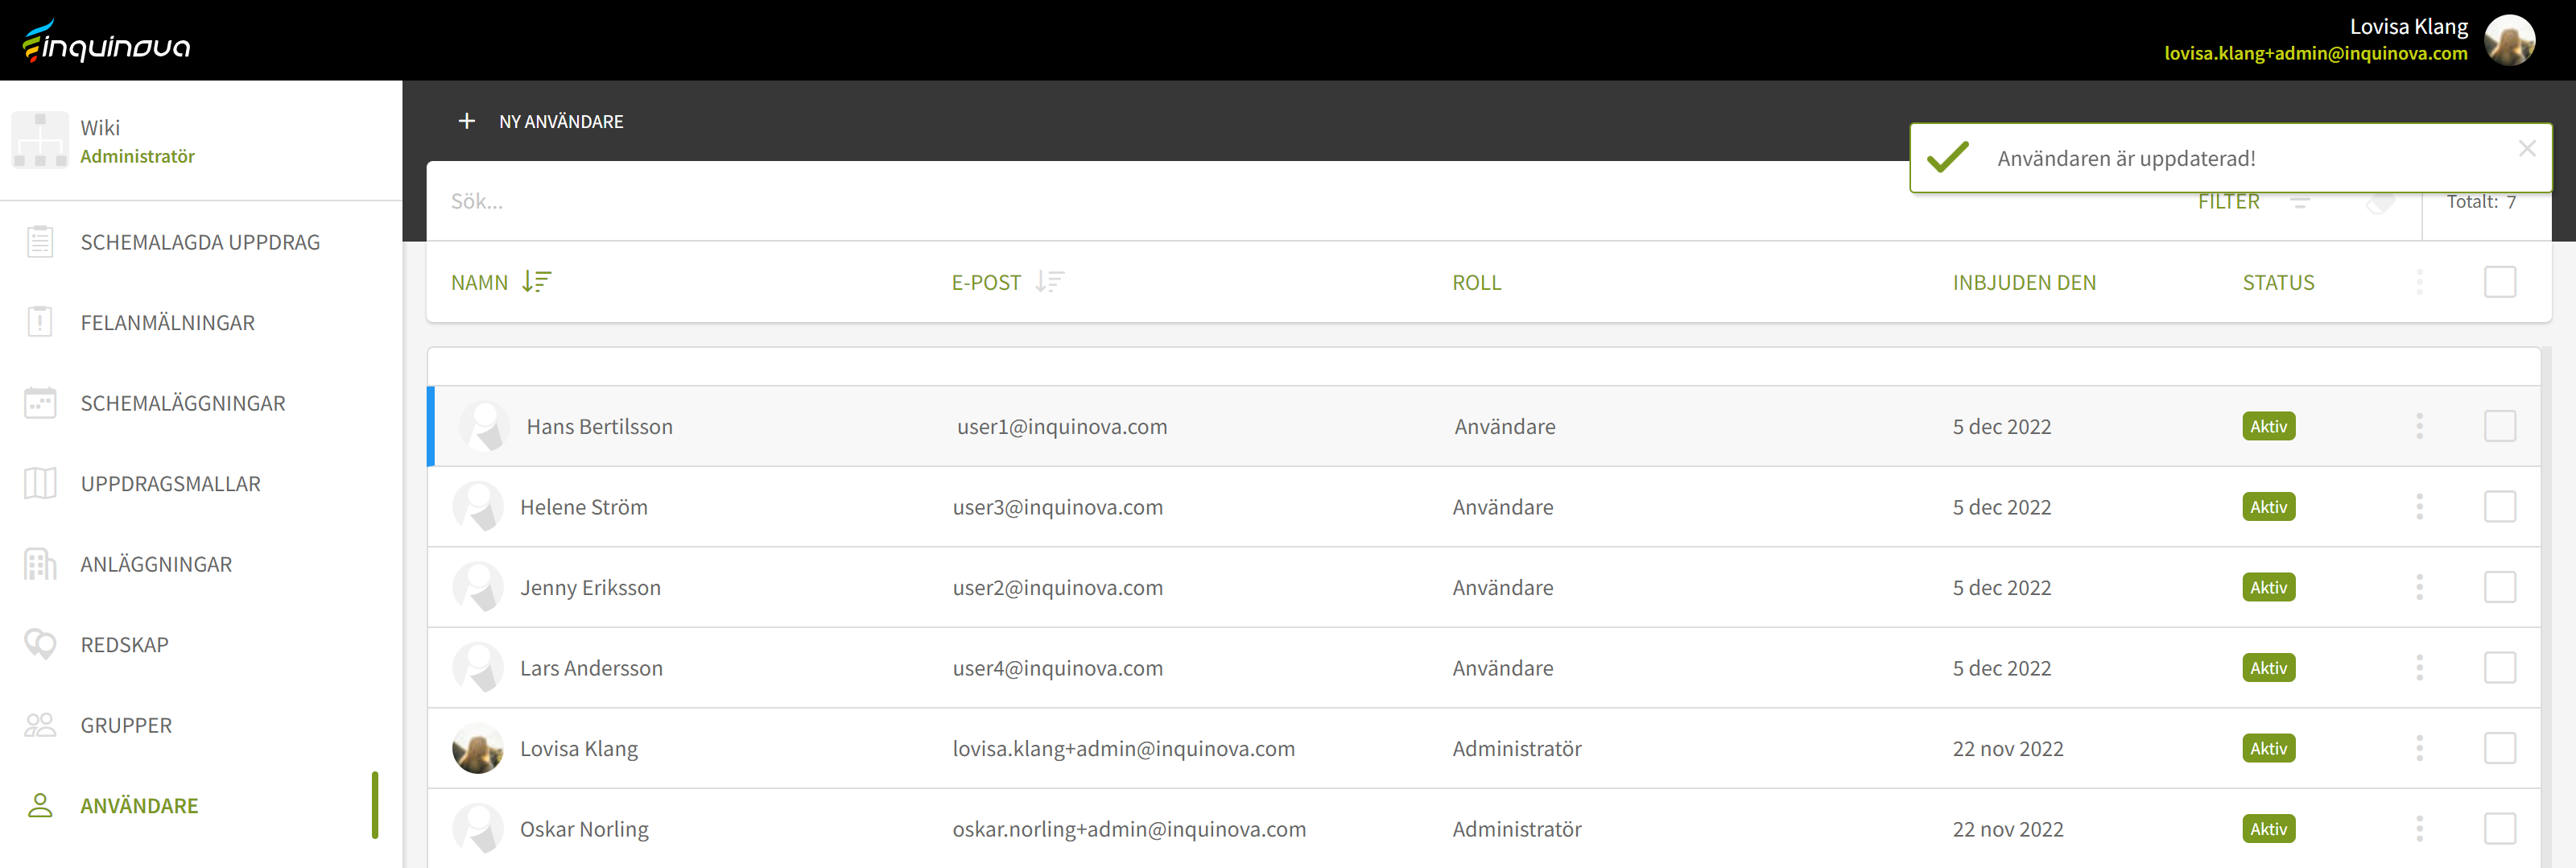This screenshot has height=868, width=2576.
Task: Tick the checkbox for Hans Bertilsson
Action: tap(2499, 426)
